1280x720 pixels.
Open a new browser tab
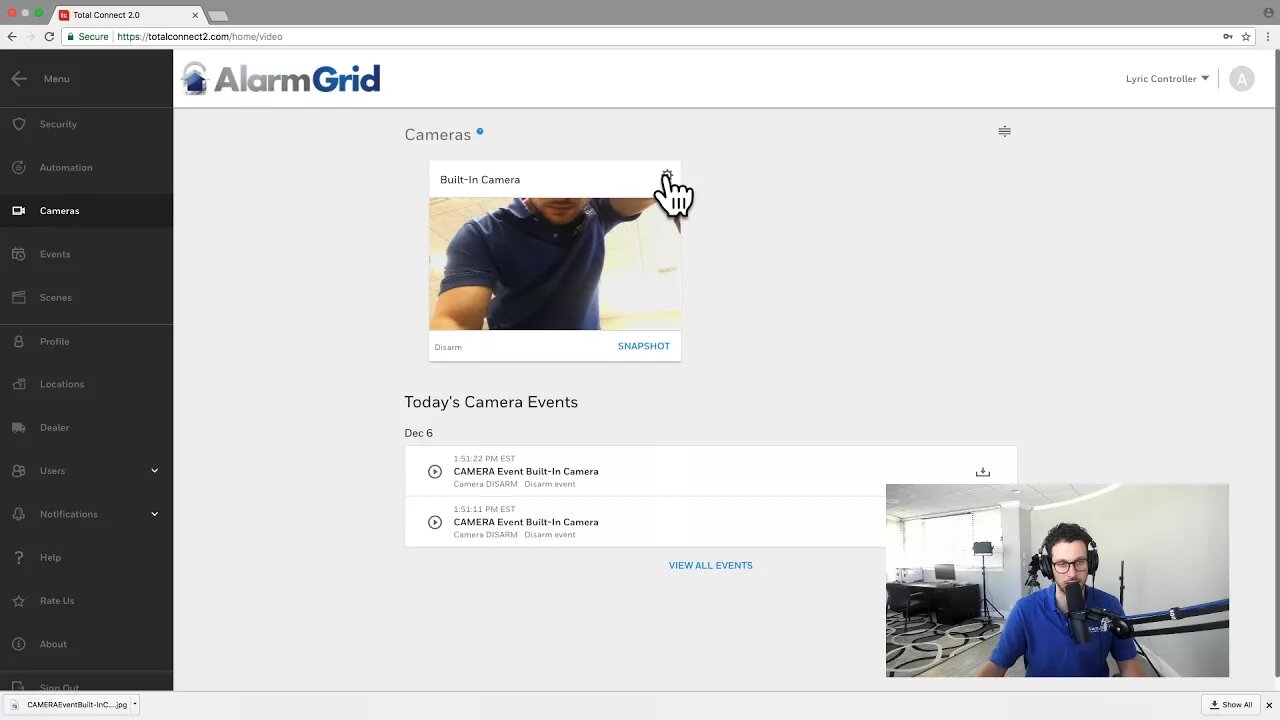(x=218, y=16)
